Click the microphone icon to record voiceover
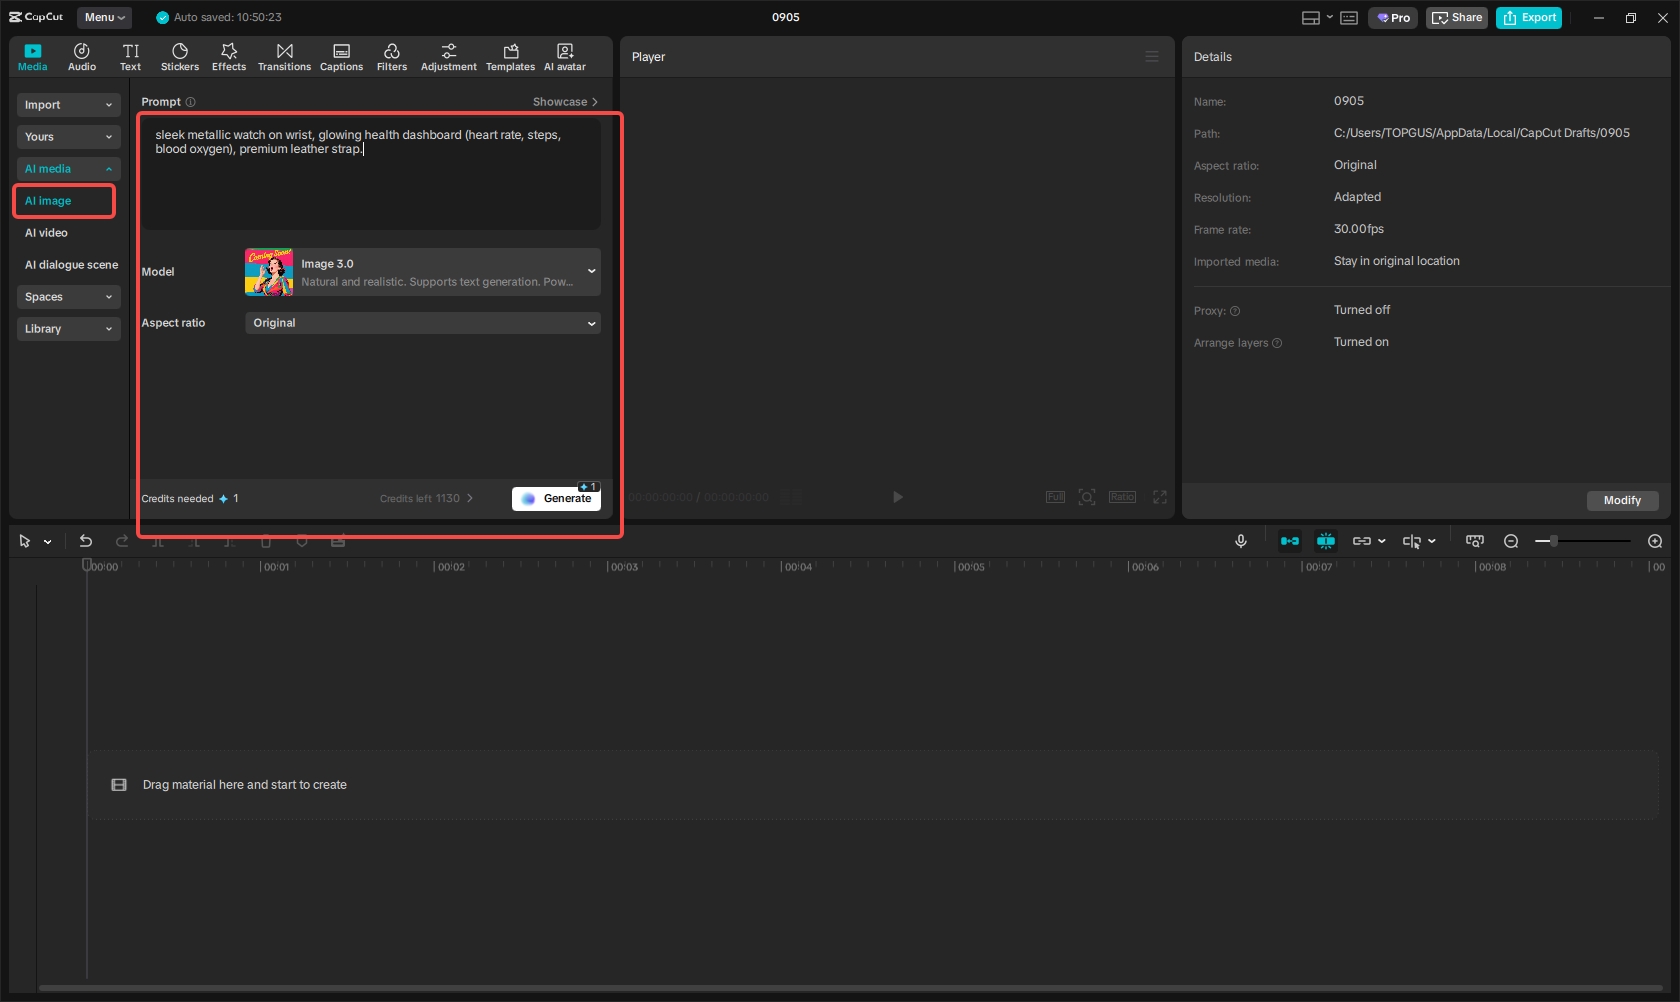Screen dimensions: 1680x1002 (1240, 541)
